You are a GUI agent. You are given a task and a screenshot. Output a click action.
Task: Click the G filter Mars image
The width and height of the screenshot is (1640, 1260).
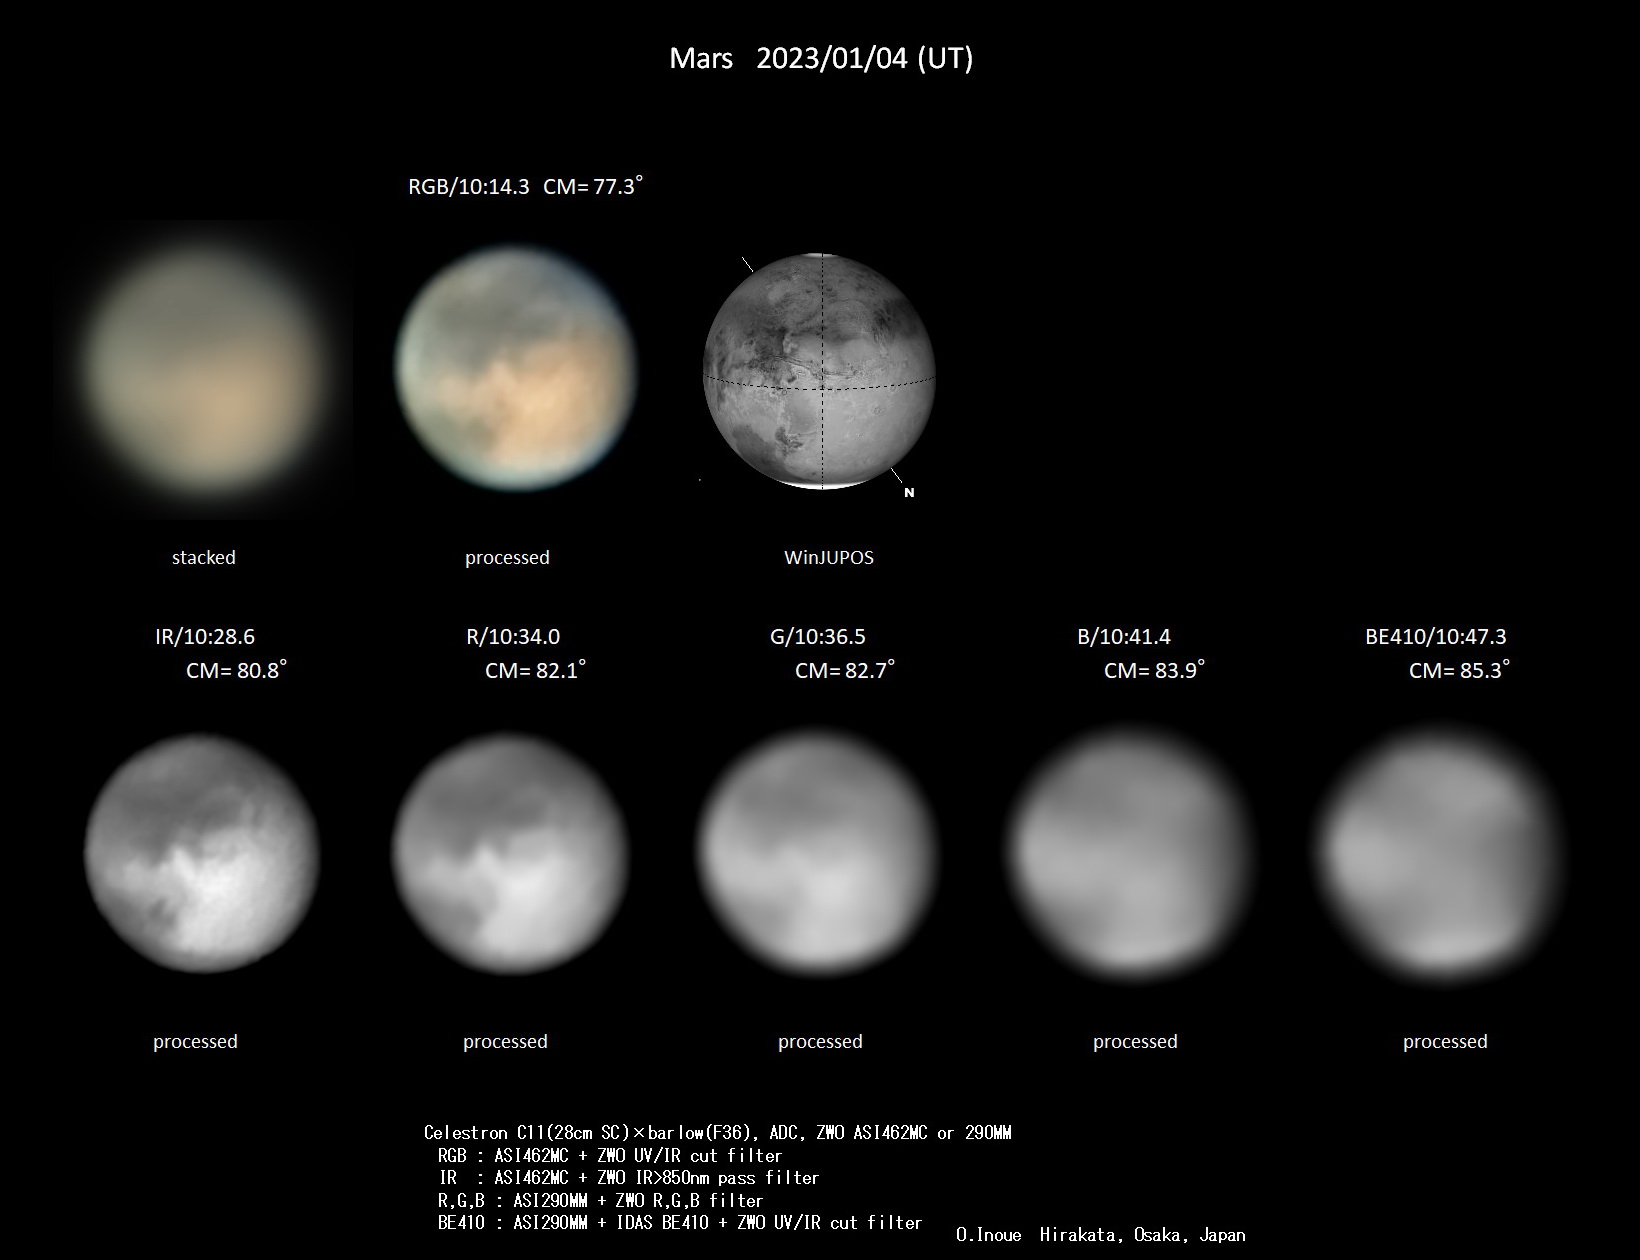[x=817, y=853]
